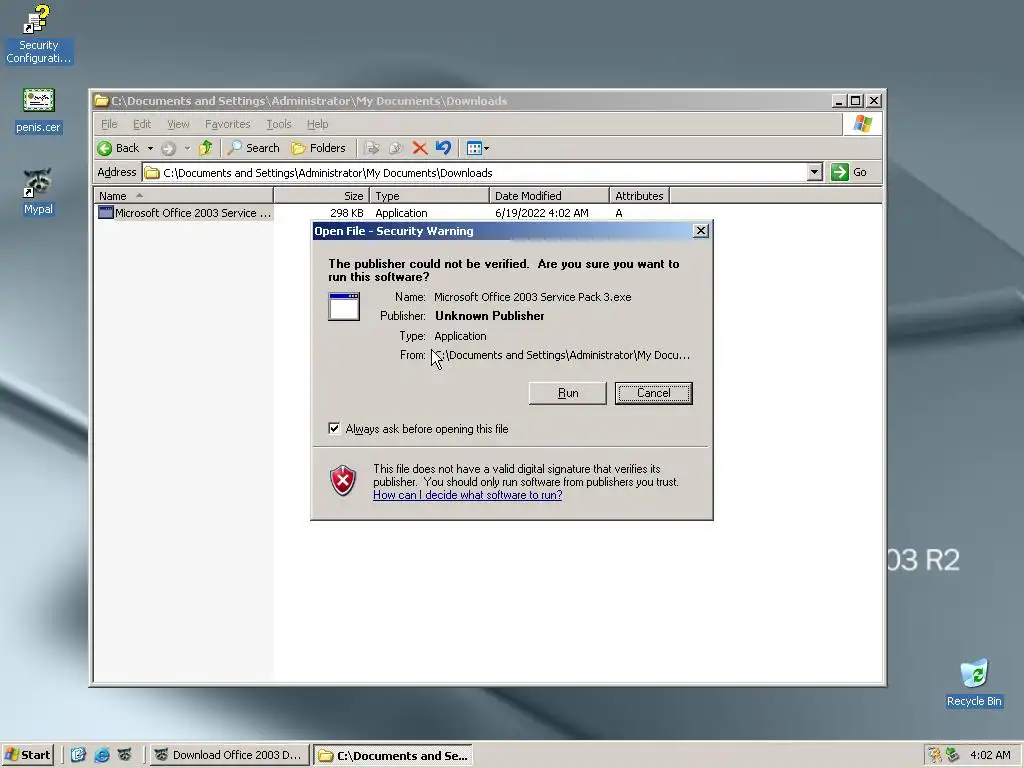This screenshot has width=1024, height=768.
Task: Click the Run button in security warning
Action: click(x=568, y=393)
